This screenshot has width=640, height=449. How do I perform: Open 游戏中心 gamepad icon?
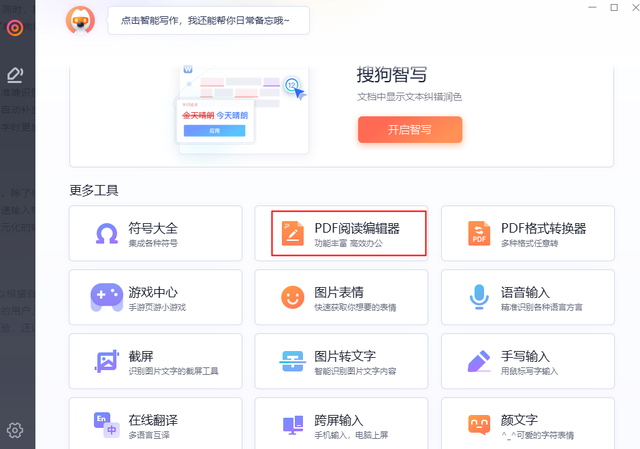pos(107,297)
